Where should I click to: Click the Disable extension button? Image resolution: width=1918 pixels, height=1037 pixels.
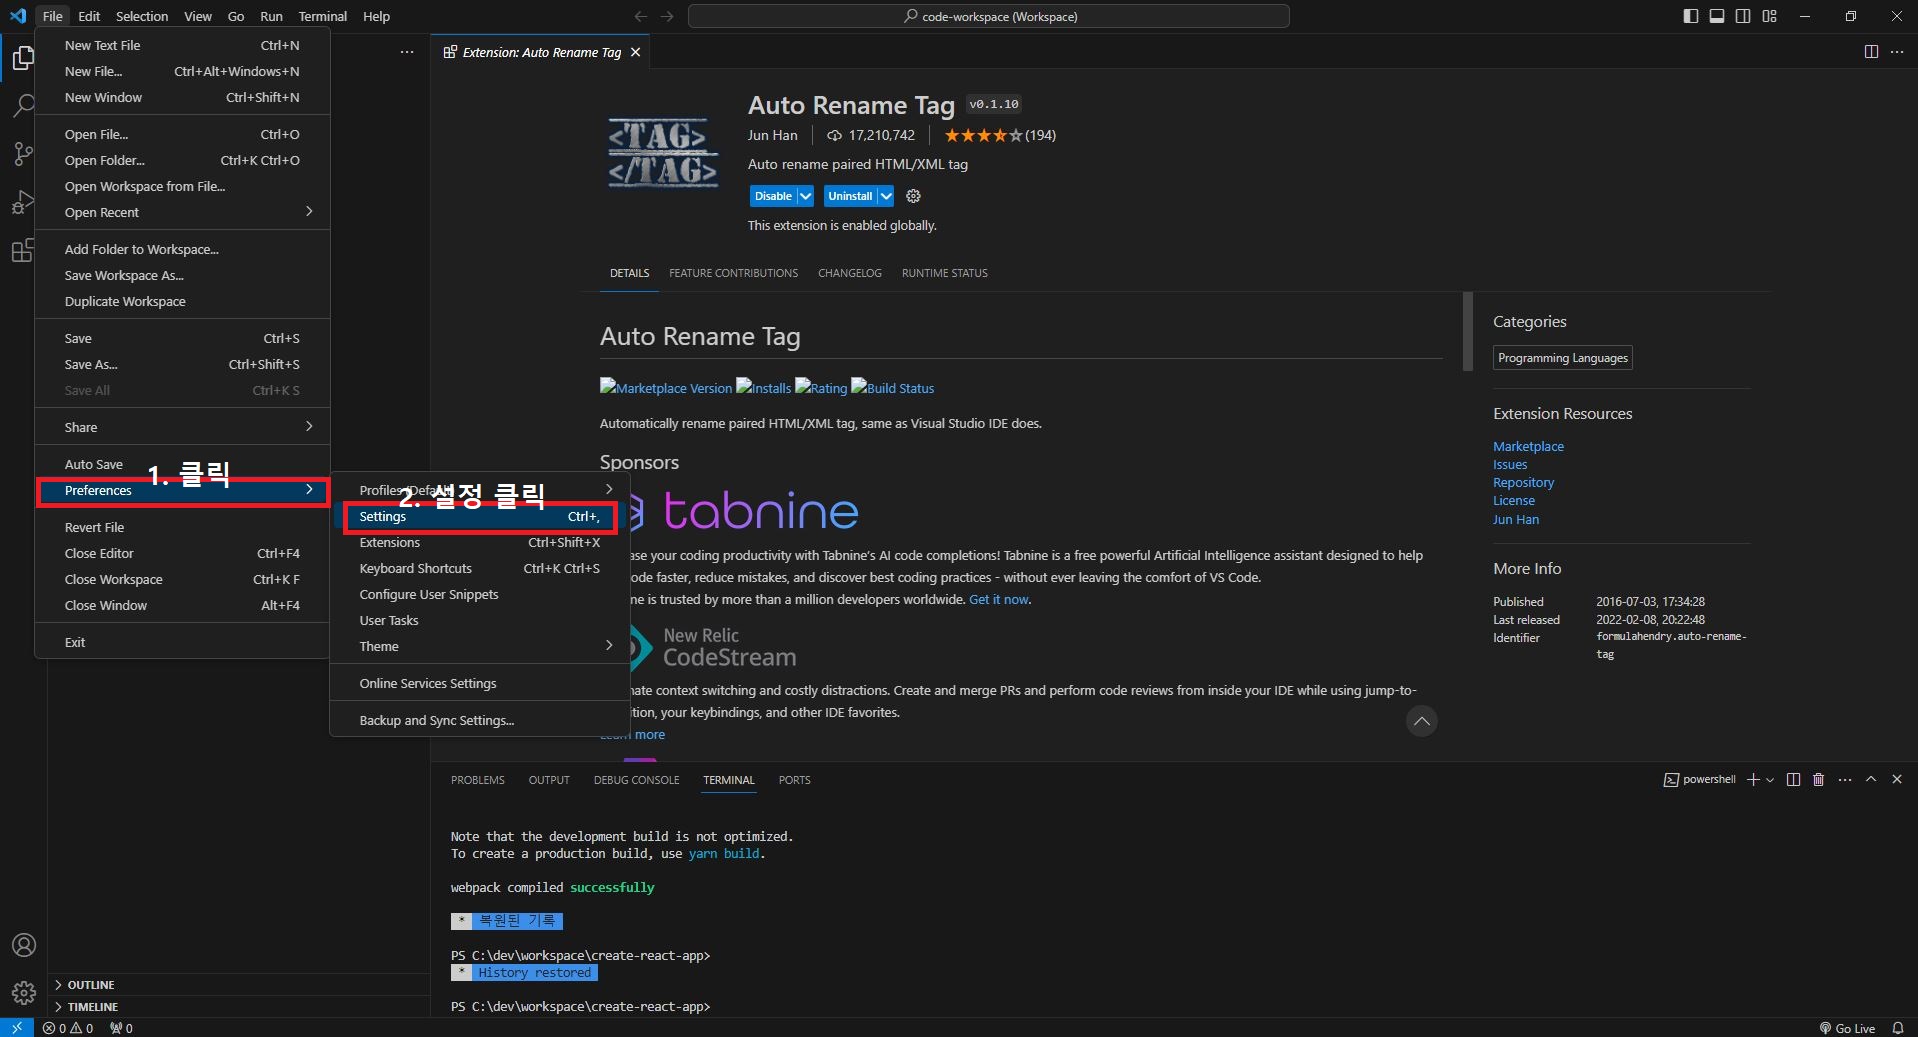773,196
